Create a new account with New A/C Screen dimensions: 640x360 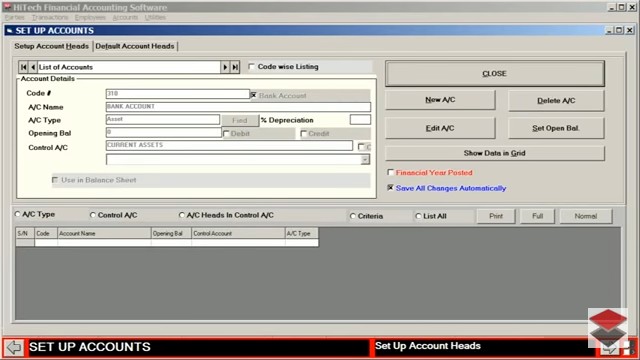click(x=440, y=100)
